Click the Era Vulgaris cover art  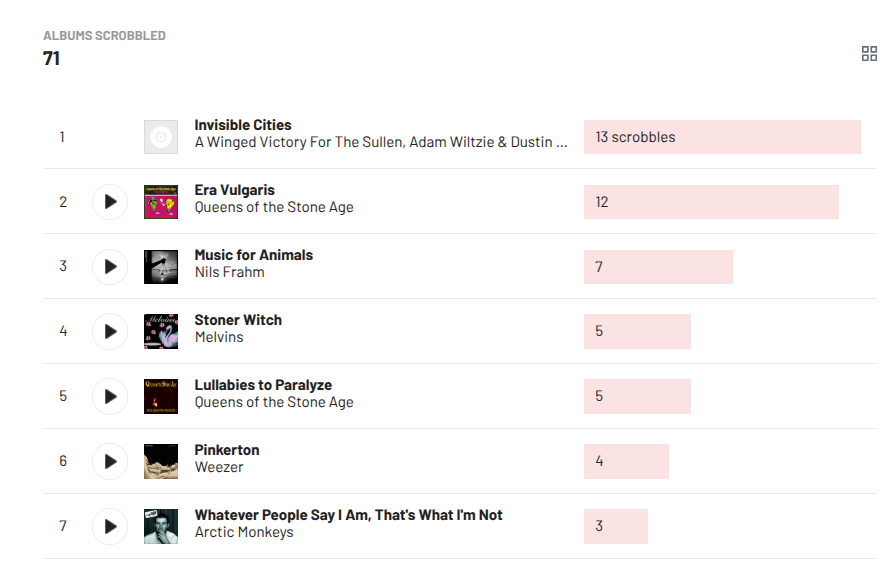coord(161,202)
